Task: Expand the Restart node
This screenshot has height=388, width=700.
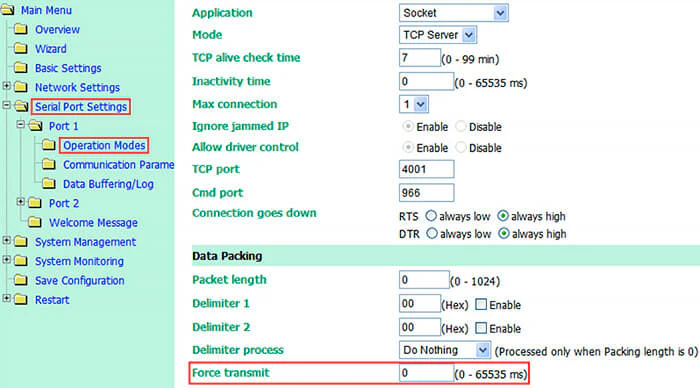Action: pos(6,298)
